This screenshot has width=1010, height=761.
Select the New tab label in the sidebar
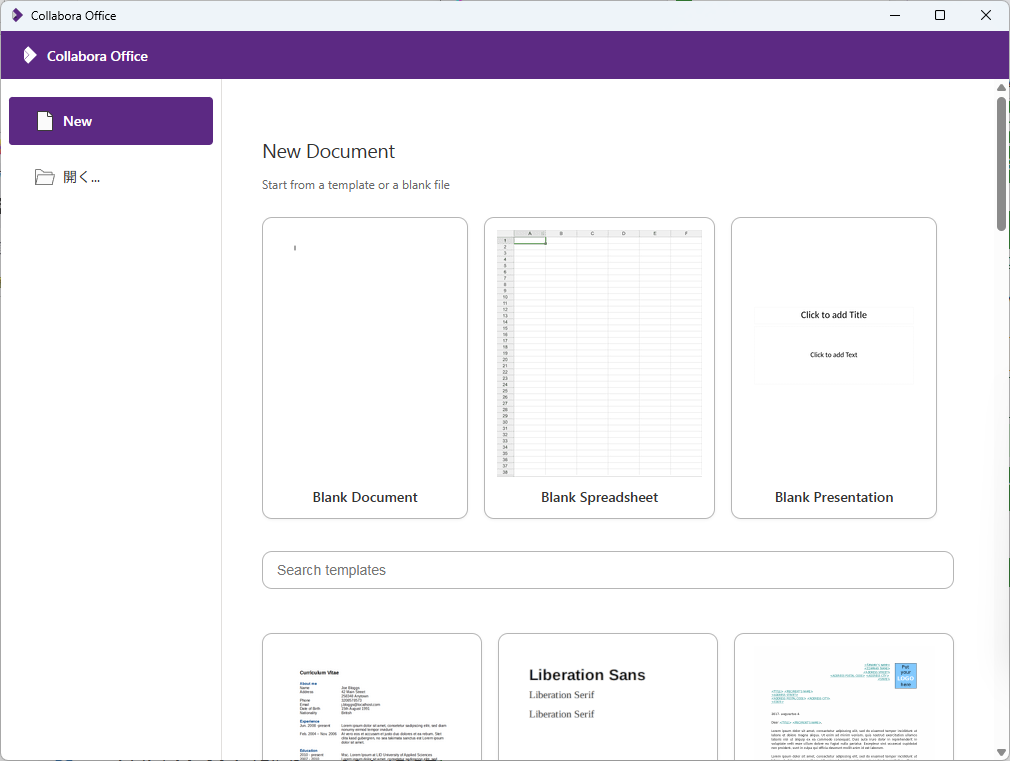[78, 121]
